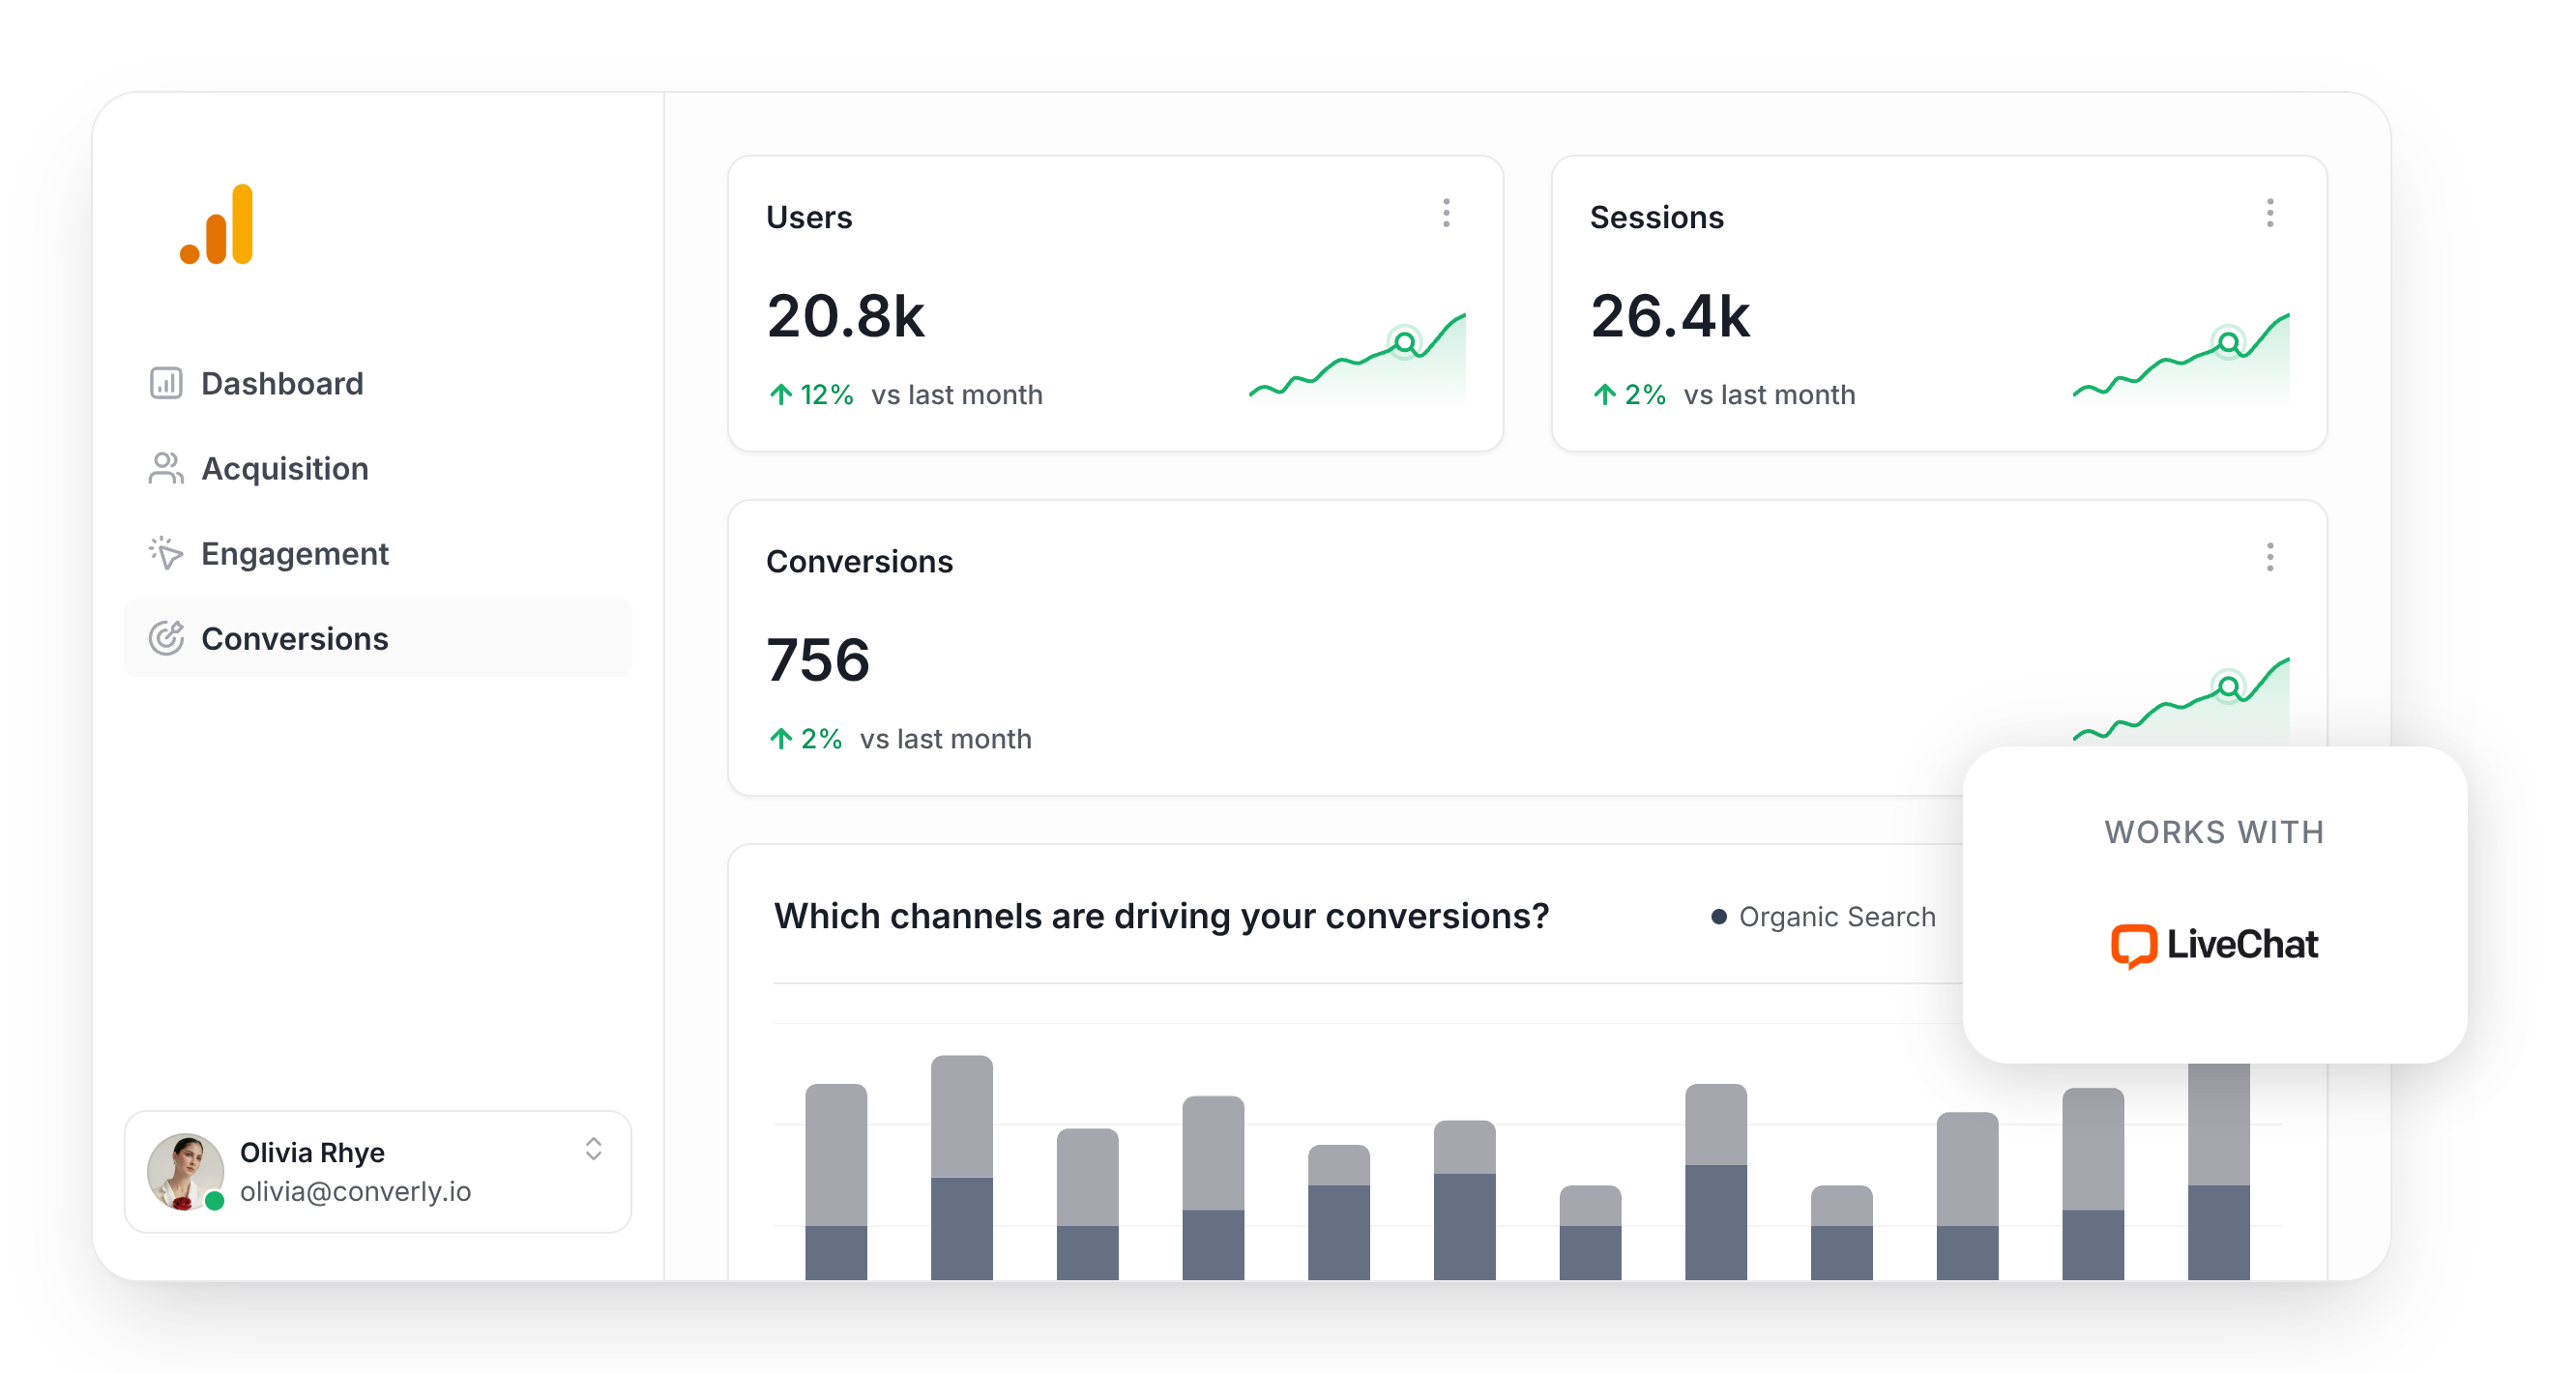Click the Users sparkline data point
Screen dimensions: 2576x1373
click(x=1405, y=343)
